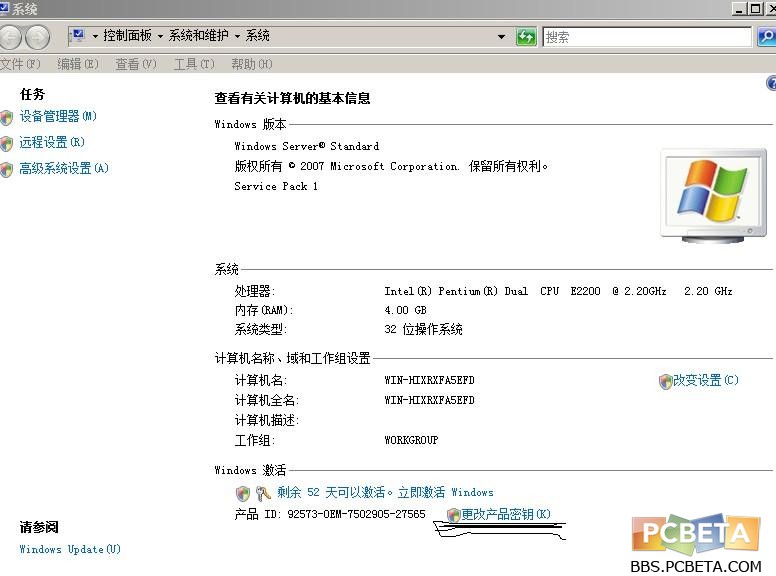Open the 工具(T) menu
Image resolution: width=776 pixels, height=576 pixels.
pyautogui.click(x=194, y=64)
